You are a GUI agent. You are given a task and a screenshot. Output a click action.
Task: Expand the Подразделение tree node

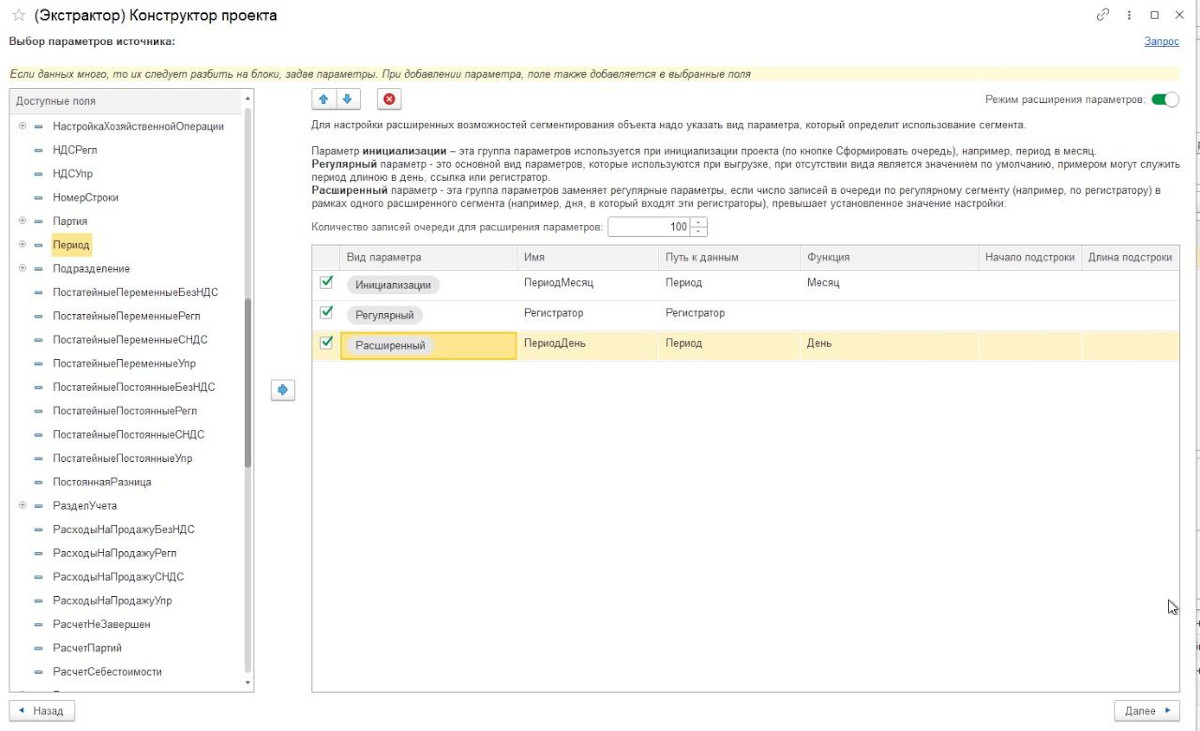22,269
